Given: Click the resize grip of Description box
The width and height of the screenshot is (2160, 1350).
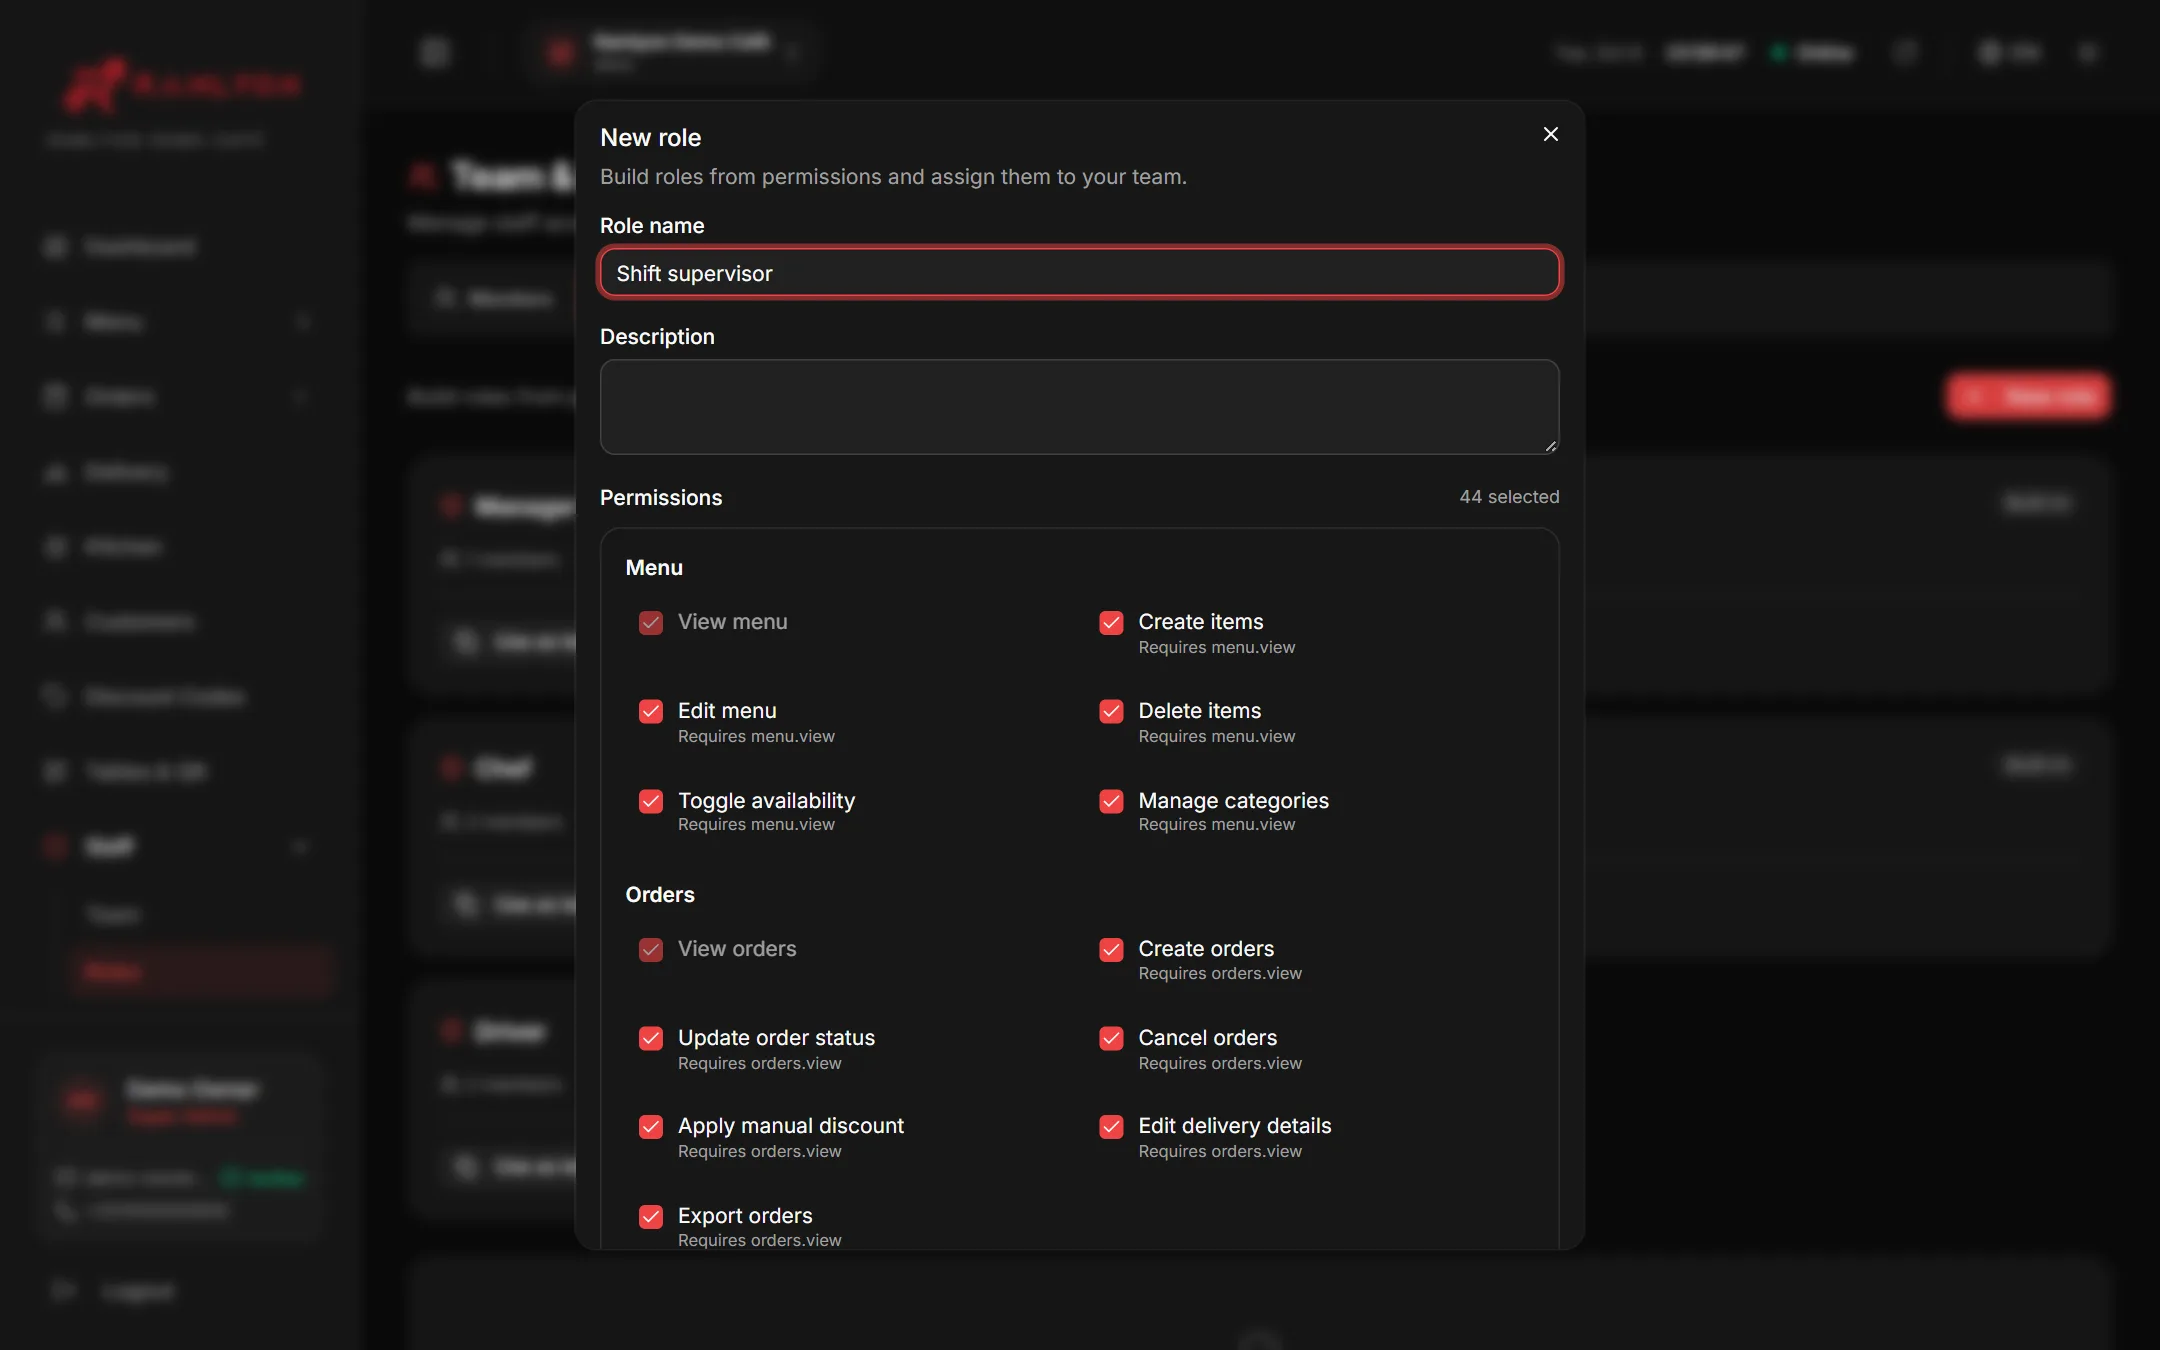Looking at the screenshot, I should 1550,446.
